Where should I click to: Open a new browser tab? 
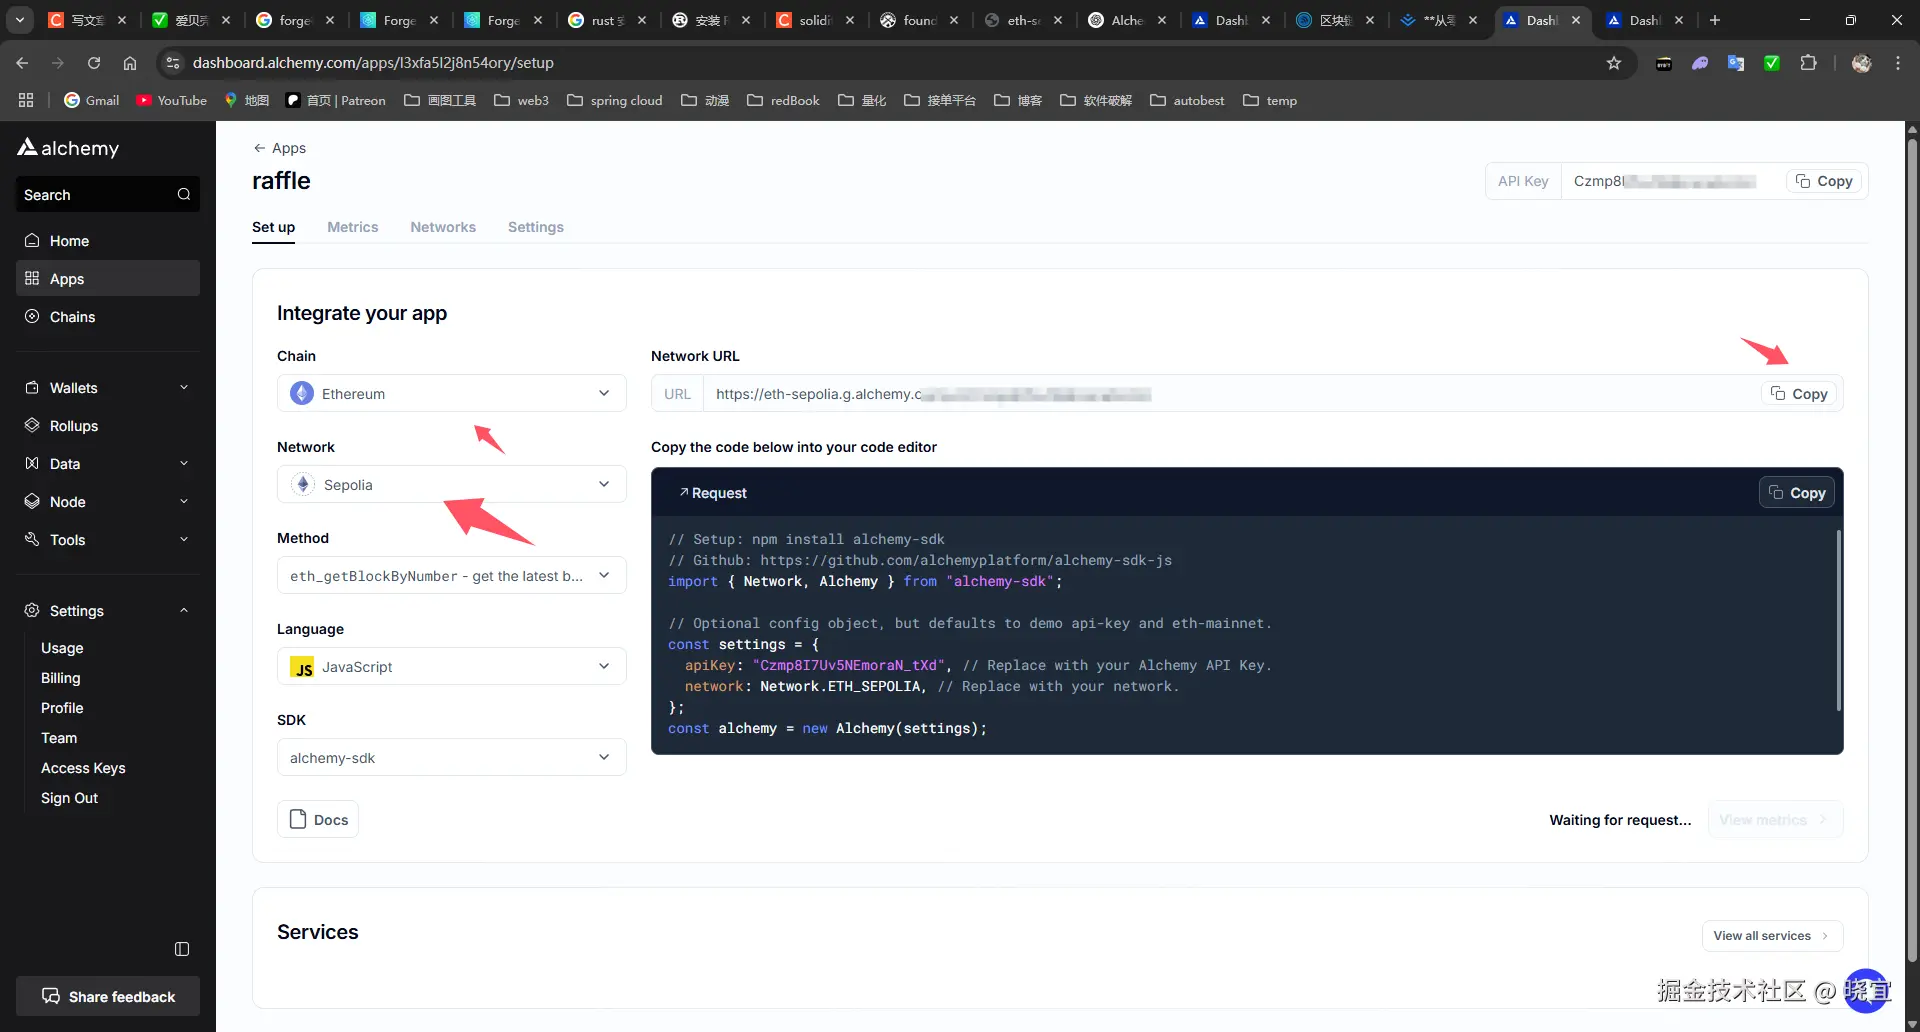[1715, 20]
